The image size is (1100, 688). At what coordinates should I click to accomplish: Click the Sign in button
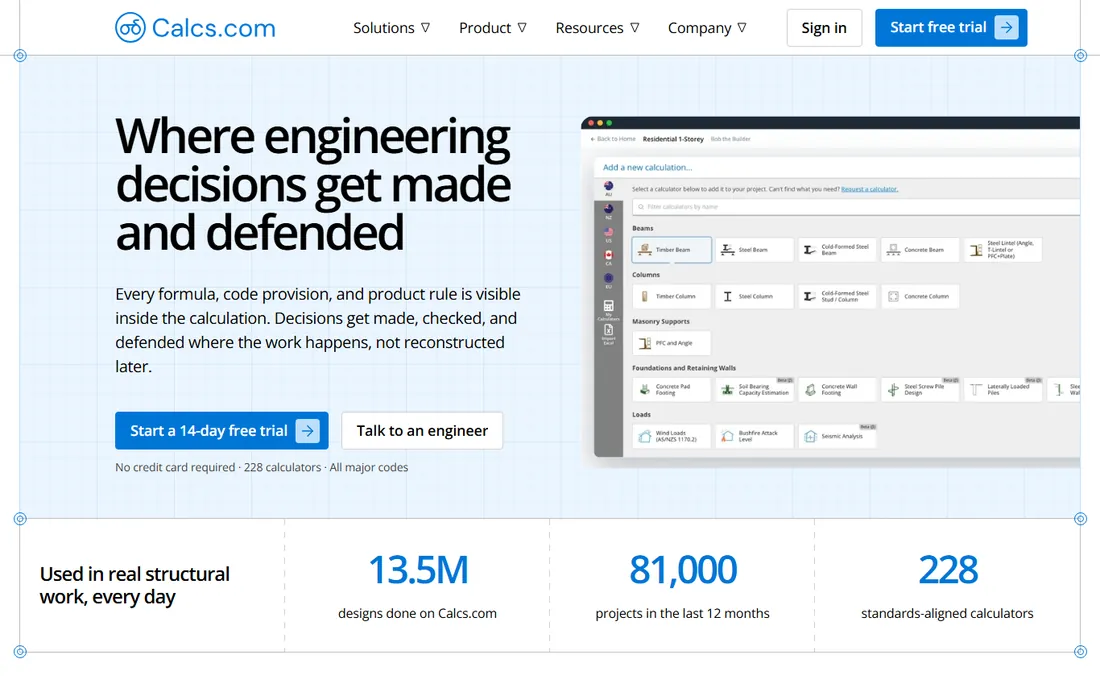[824, 28]
